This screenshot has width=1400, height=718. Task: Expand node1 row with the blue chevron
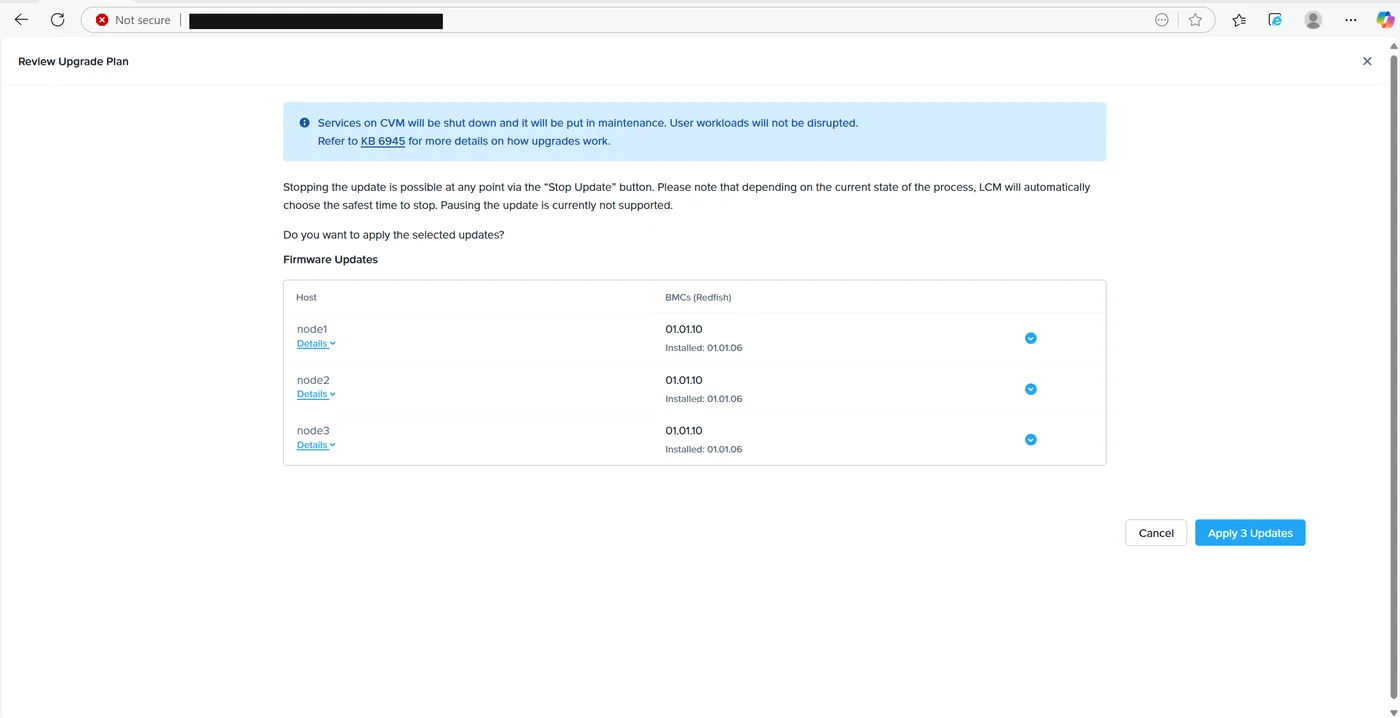click(x=1031, y=338)
